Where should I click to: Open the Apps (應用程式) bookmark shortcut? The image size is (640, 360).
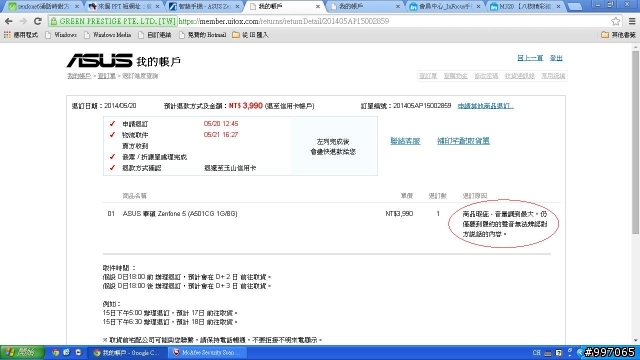pyautogui.click(x=20, y=35)
